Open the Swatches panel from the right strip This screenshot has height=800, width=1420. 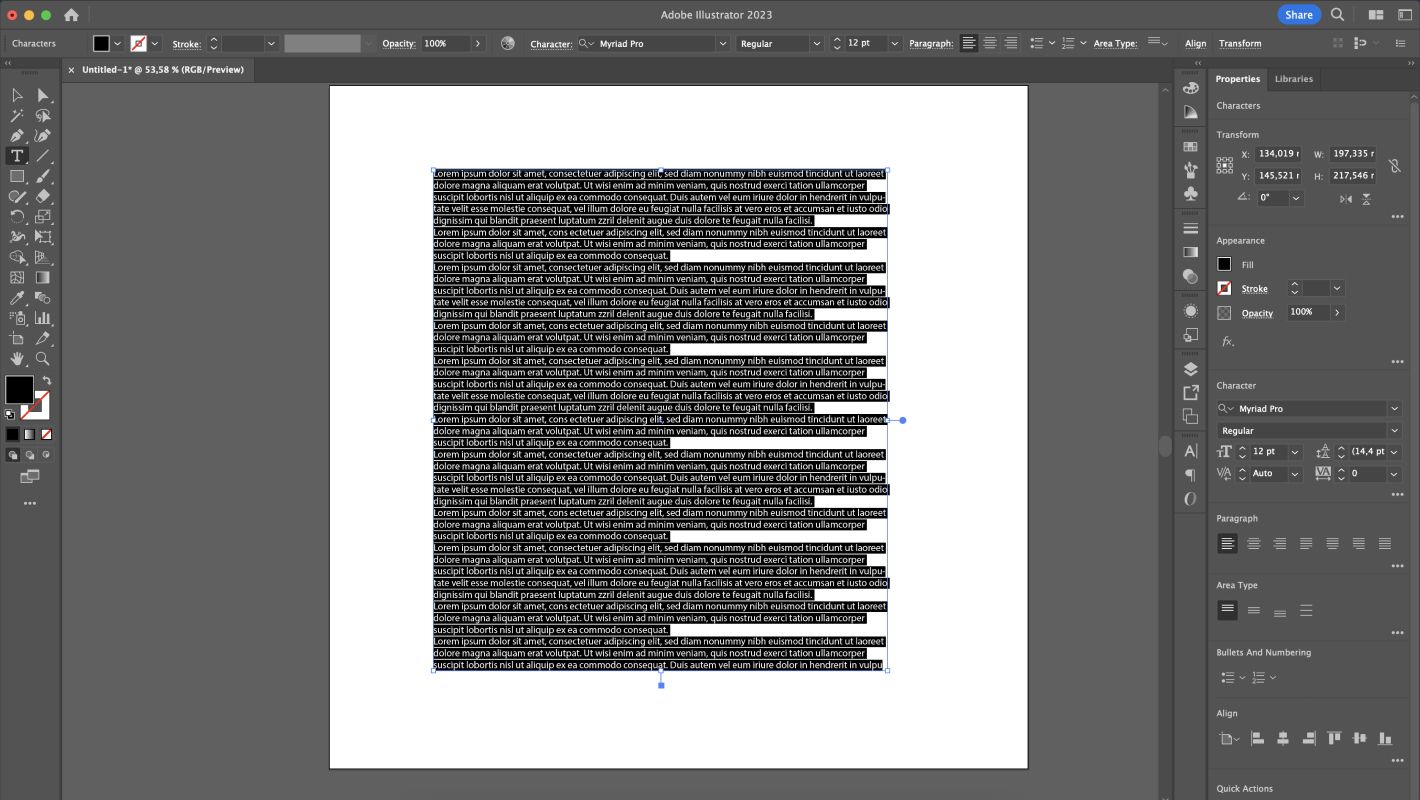(x=1191, y=145)
